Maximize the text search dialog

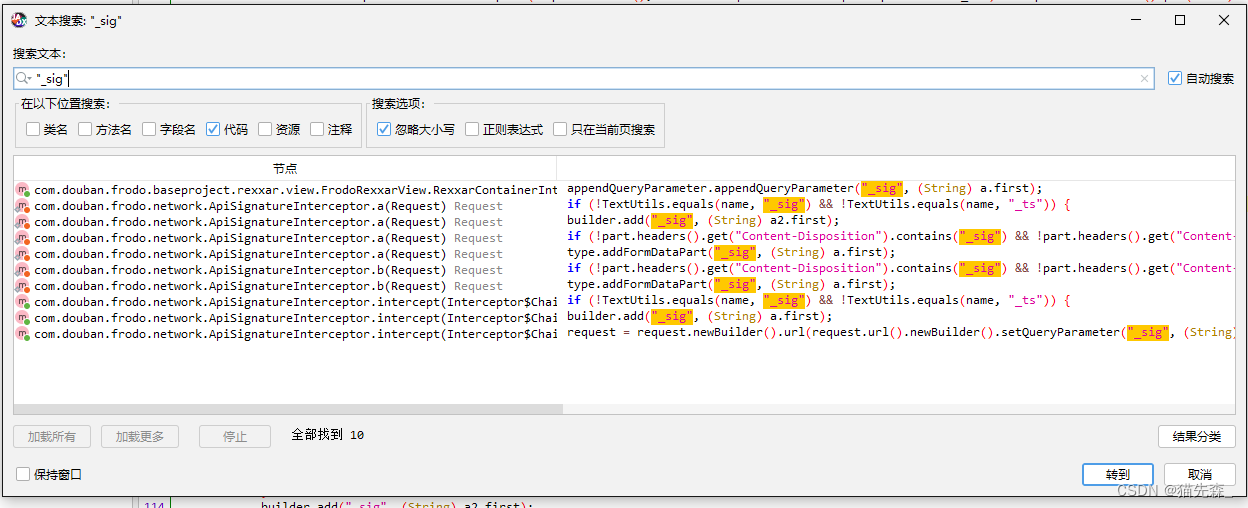tap(1180, 20)
